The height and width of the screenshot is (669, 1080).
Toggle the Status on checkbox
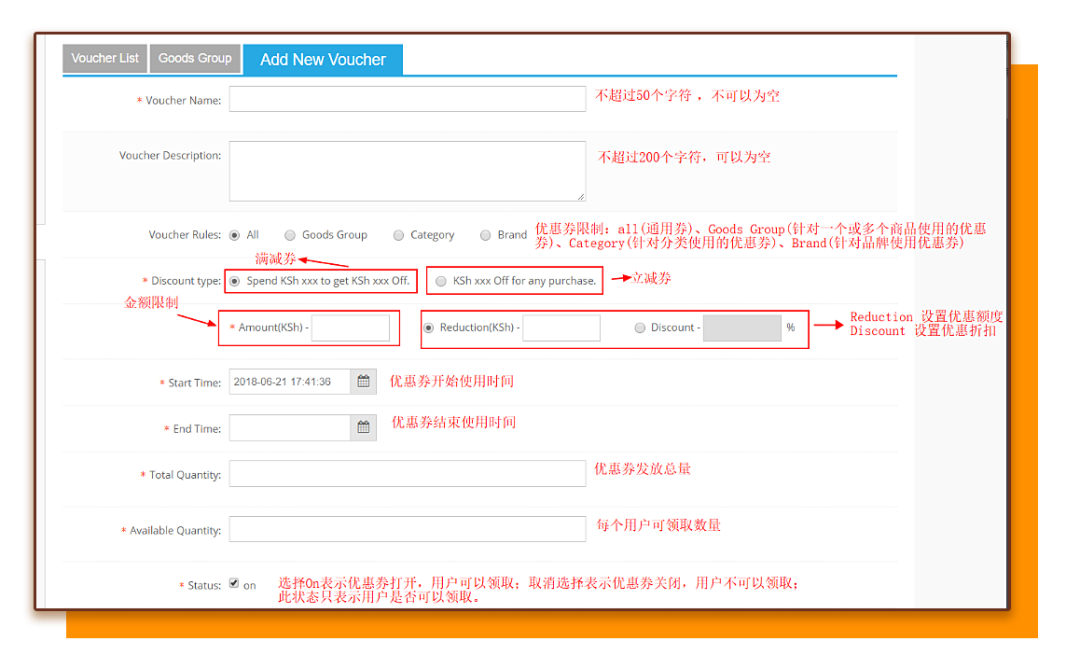(x=234, y=584)
